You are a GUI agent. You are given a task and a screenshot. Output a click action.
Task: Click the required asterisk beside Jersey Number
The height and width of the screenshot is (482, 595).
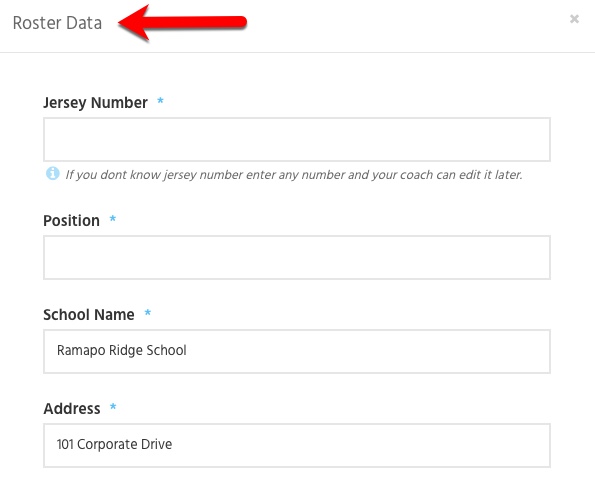pyautogui.click(x=161, y=101)
